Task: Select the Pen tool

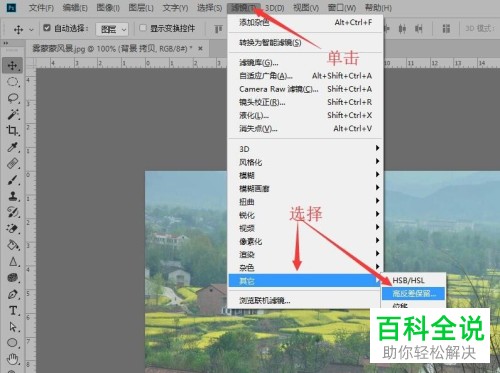Action: [x=12, y=294]
